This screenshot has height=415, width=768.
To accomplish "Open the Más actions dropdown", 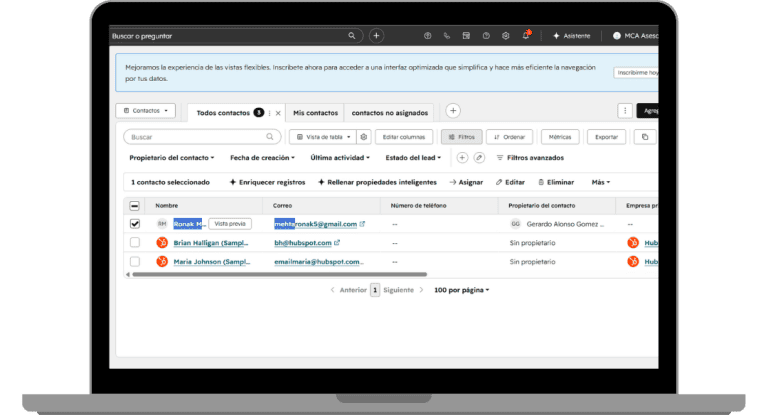I will (x=600, y=182).
